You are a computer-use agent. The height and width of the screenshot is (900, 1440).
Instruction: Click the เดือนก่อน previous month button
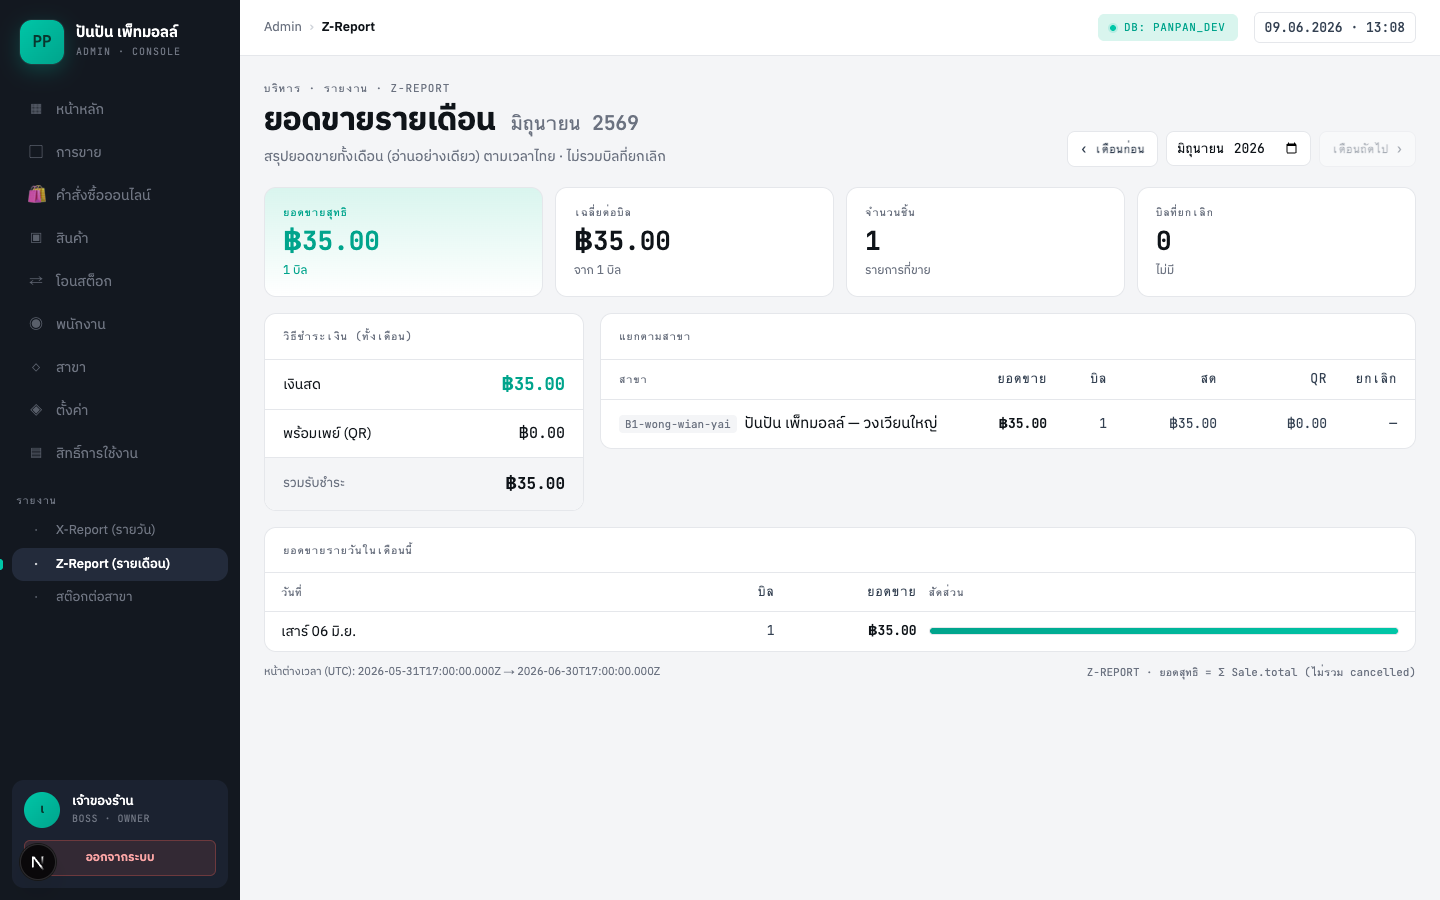1112,149
